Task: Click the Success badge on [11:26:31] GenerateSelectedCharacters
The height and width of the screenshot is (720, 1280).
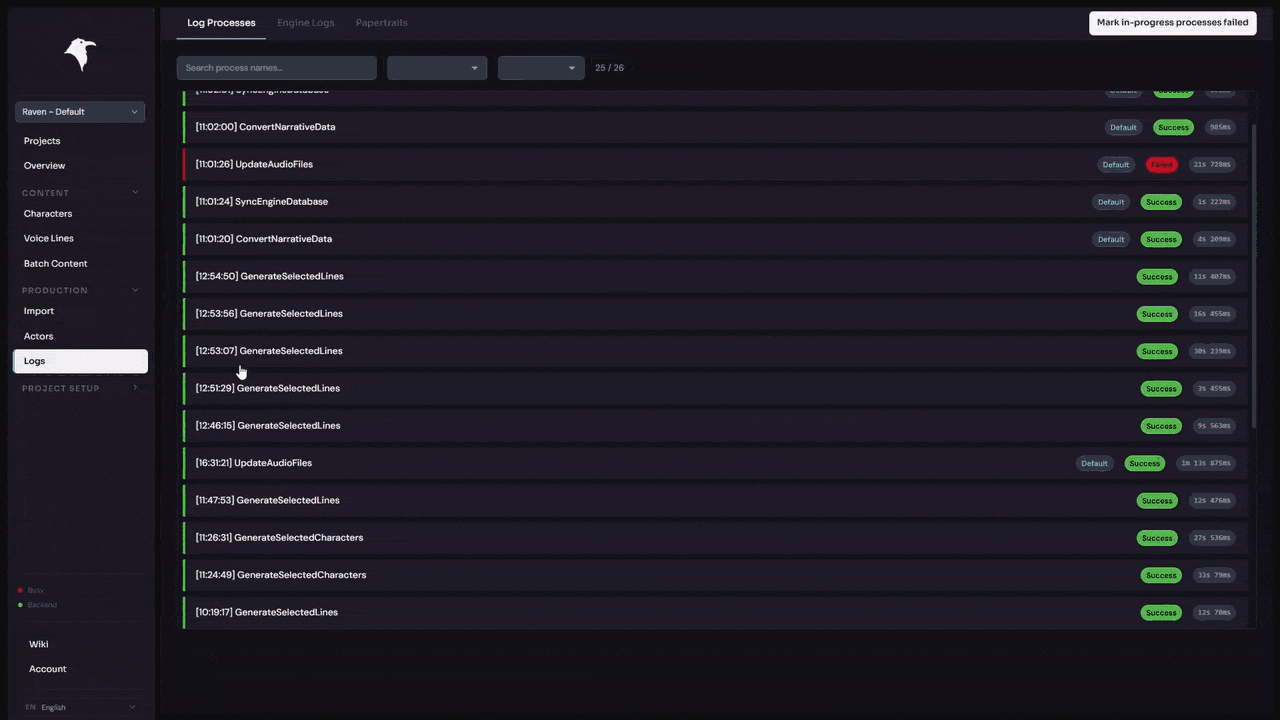Action: [x=1157, y=538]
